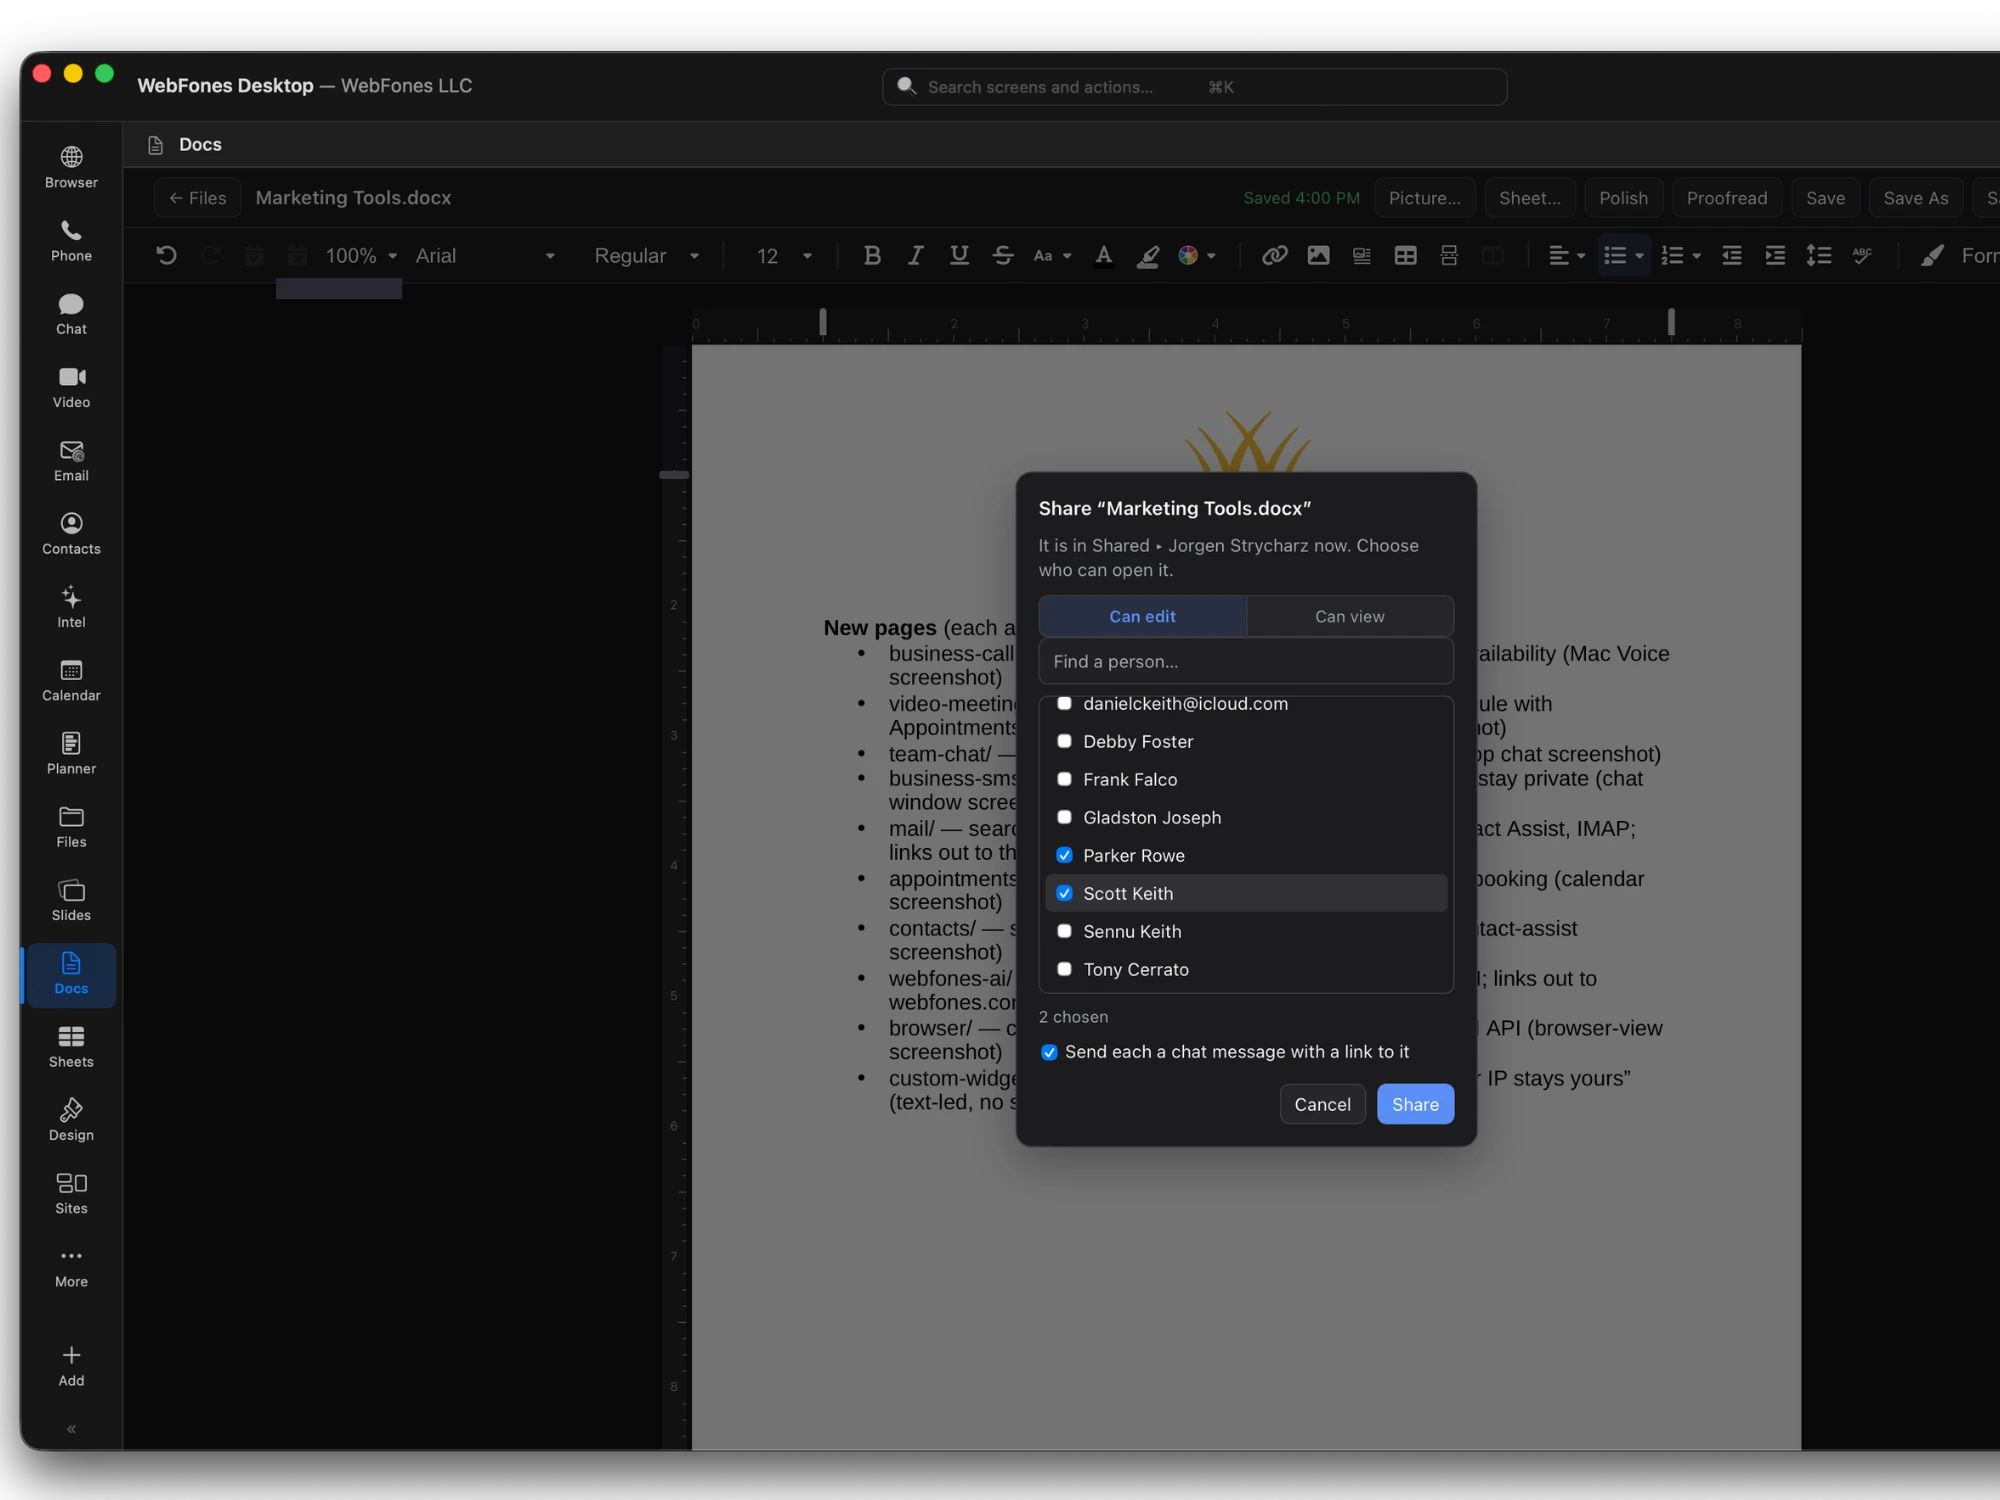Viewport: 2000px width, 1500px height.
Task: Go back to Files
Action: tap(198, 198)
